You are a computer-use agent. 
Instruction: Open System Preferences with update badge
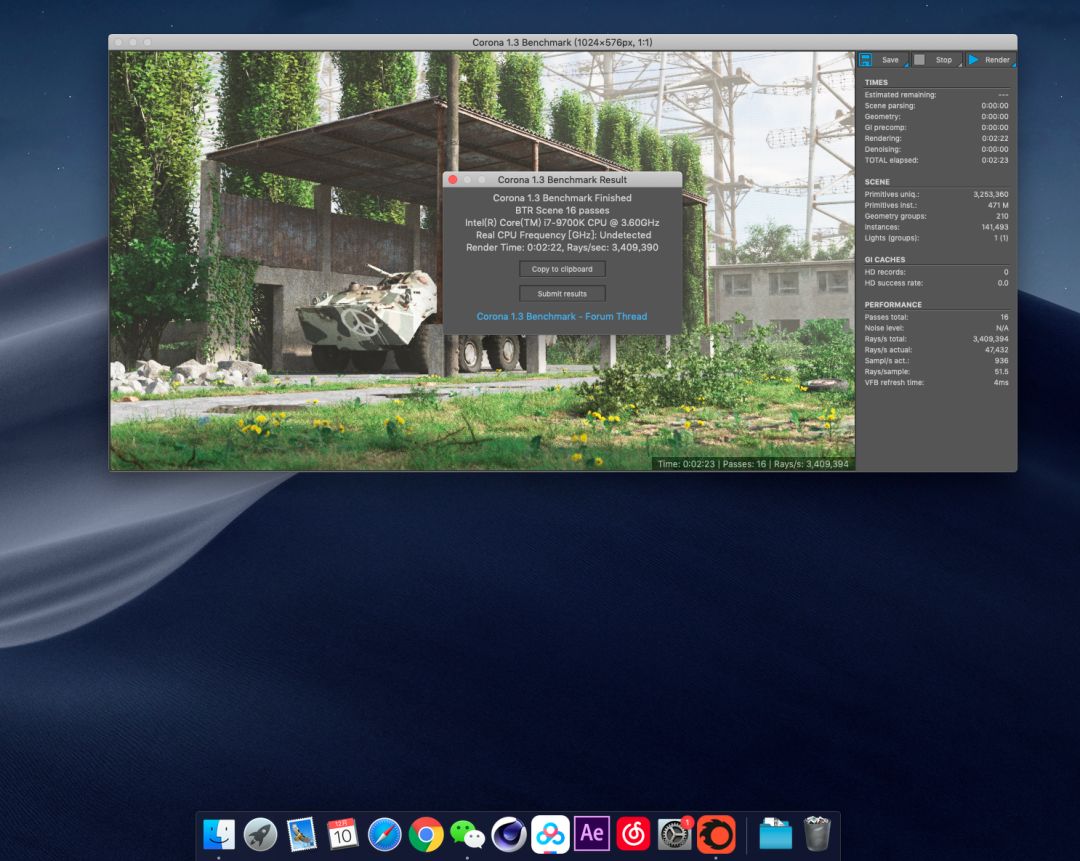click(675, 833)
